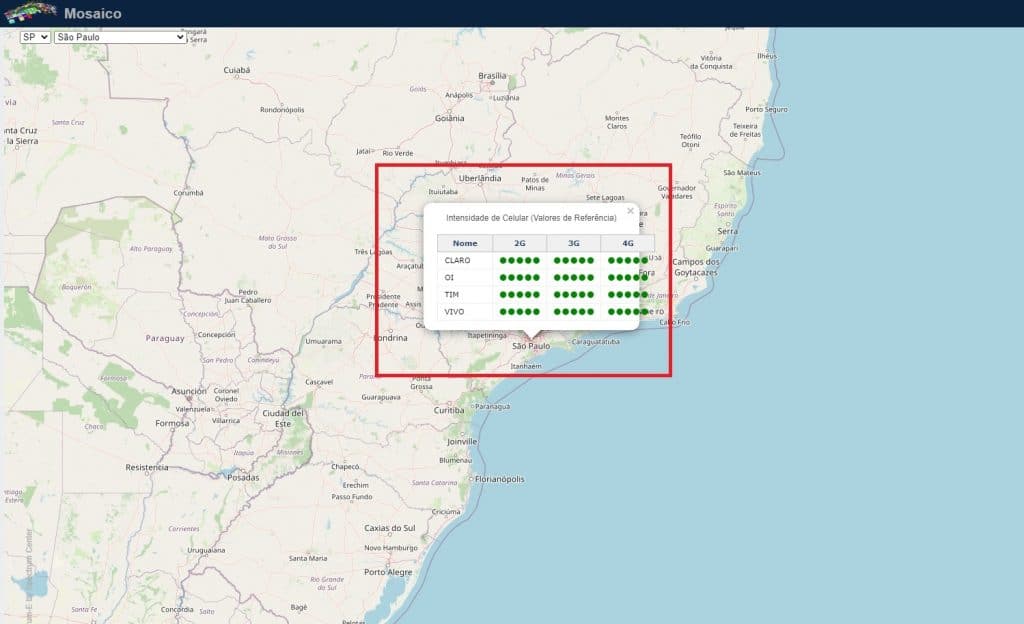Viewport: 1024px width, 624px height.
Task: Click Rondonópolis on the map
Action: [x=282, y=110]
